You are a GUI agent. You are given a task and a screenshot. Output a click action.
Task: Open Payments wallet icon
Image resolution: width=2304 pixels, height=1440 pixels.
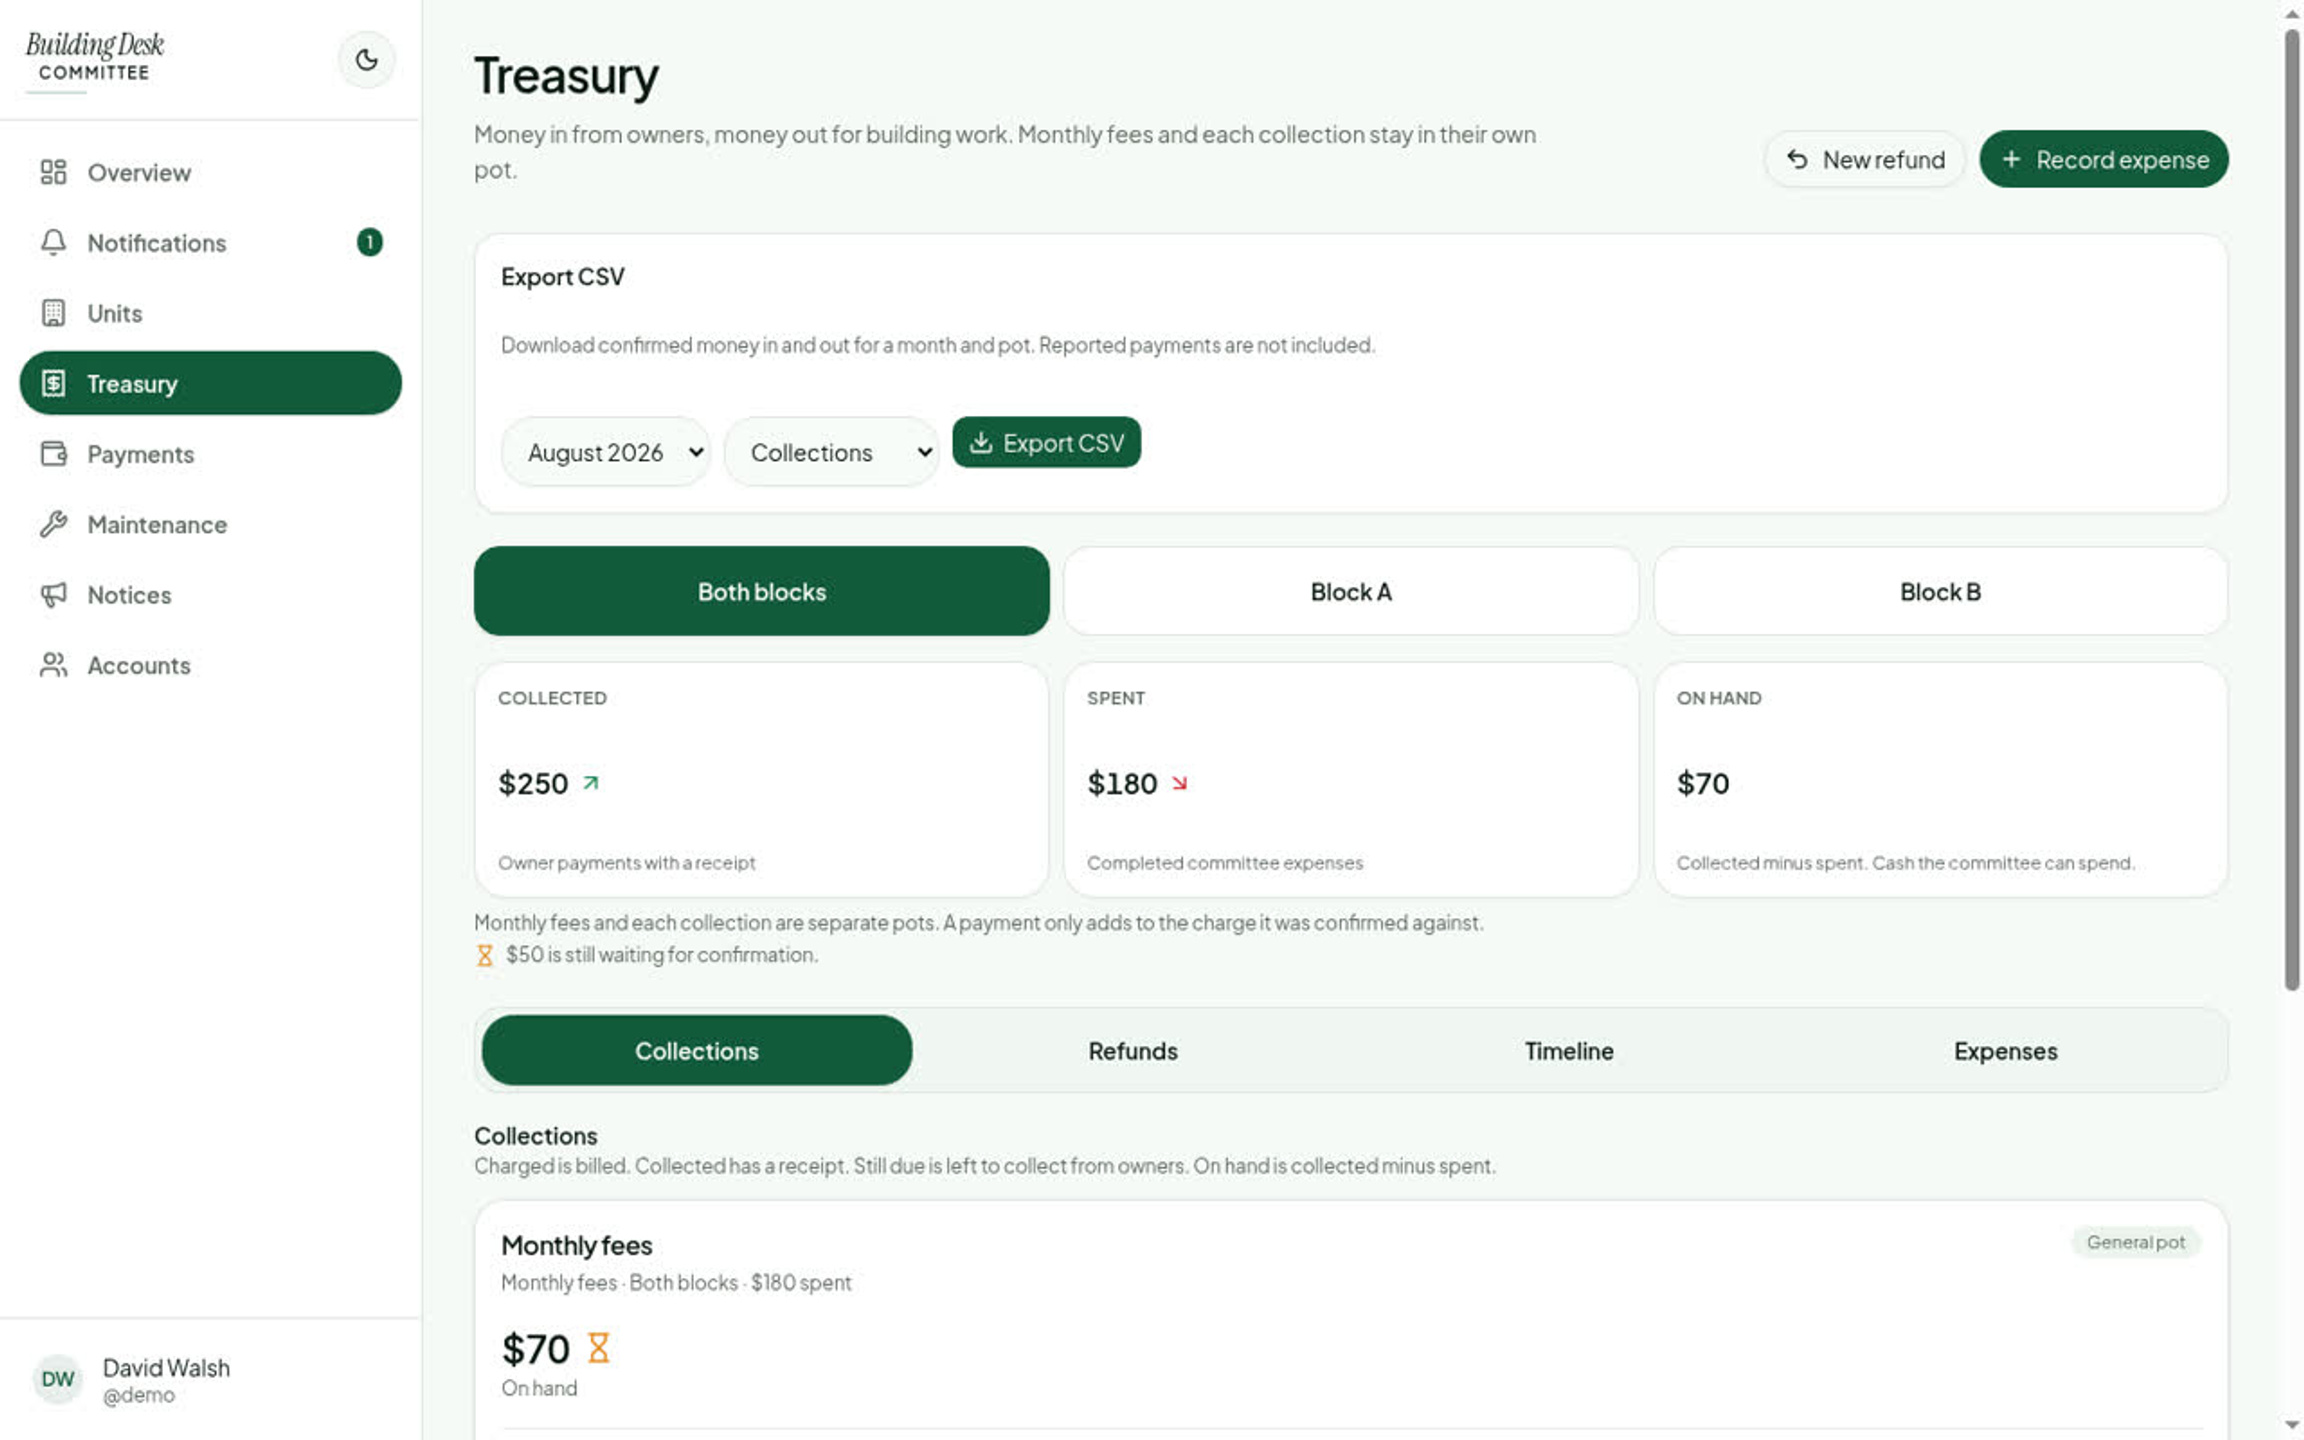(53, 454)
